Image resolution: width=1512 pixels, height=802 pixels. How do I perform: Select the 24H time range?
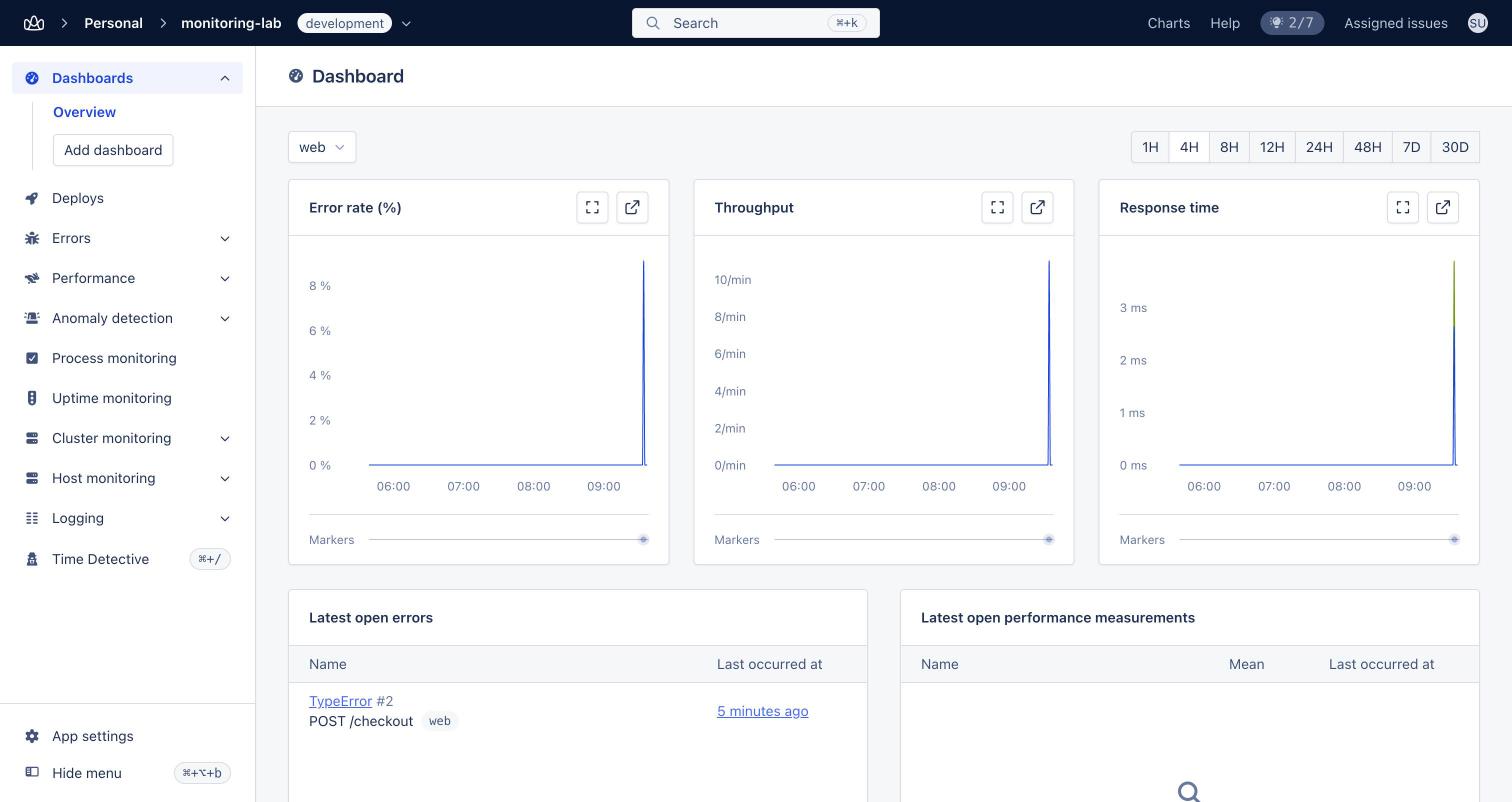pyautogui.click(x=1319, y=147)
